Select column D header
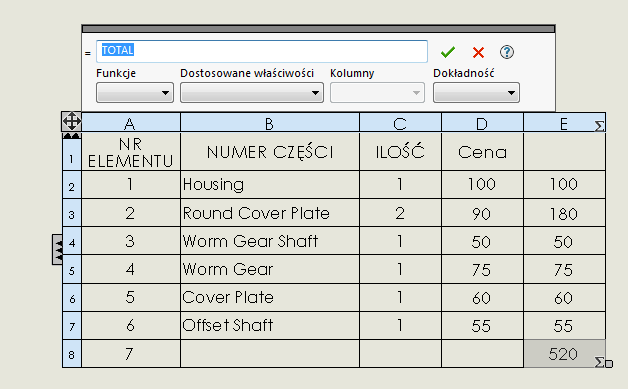628x389 pixels. point(483,122)
